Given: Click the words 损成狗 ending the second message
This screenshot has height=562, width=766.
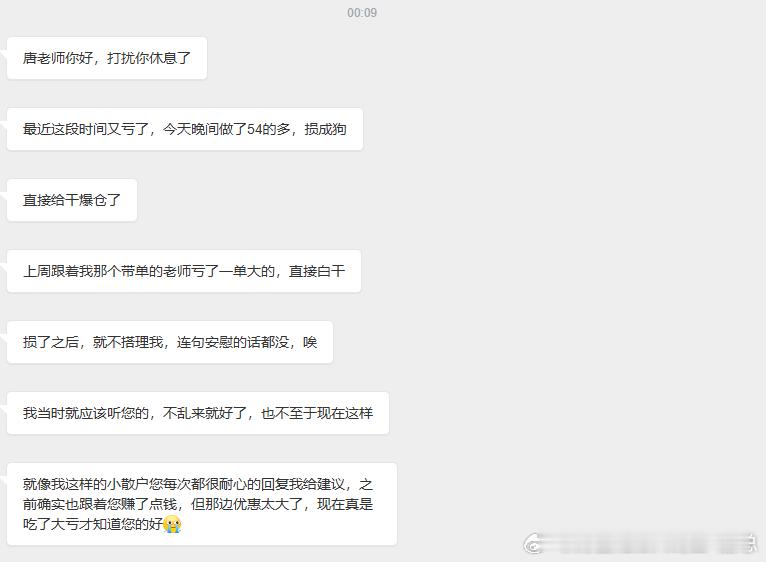Looking at the screenshot, I should pos(325,129).
